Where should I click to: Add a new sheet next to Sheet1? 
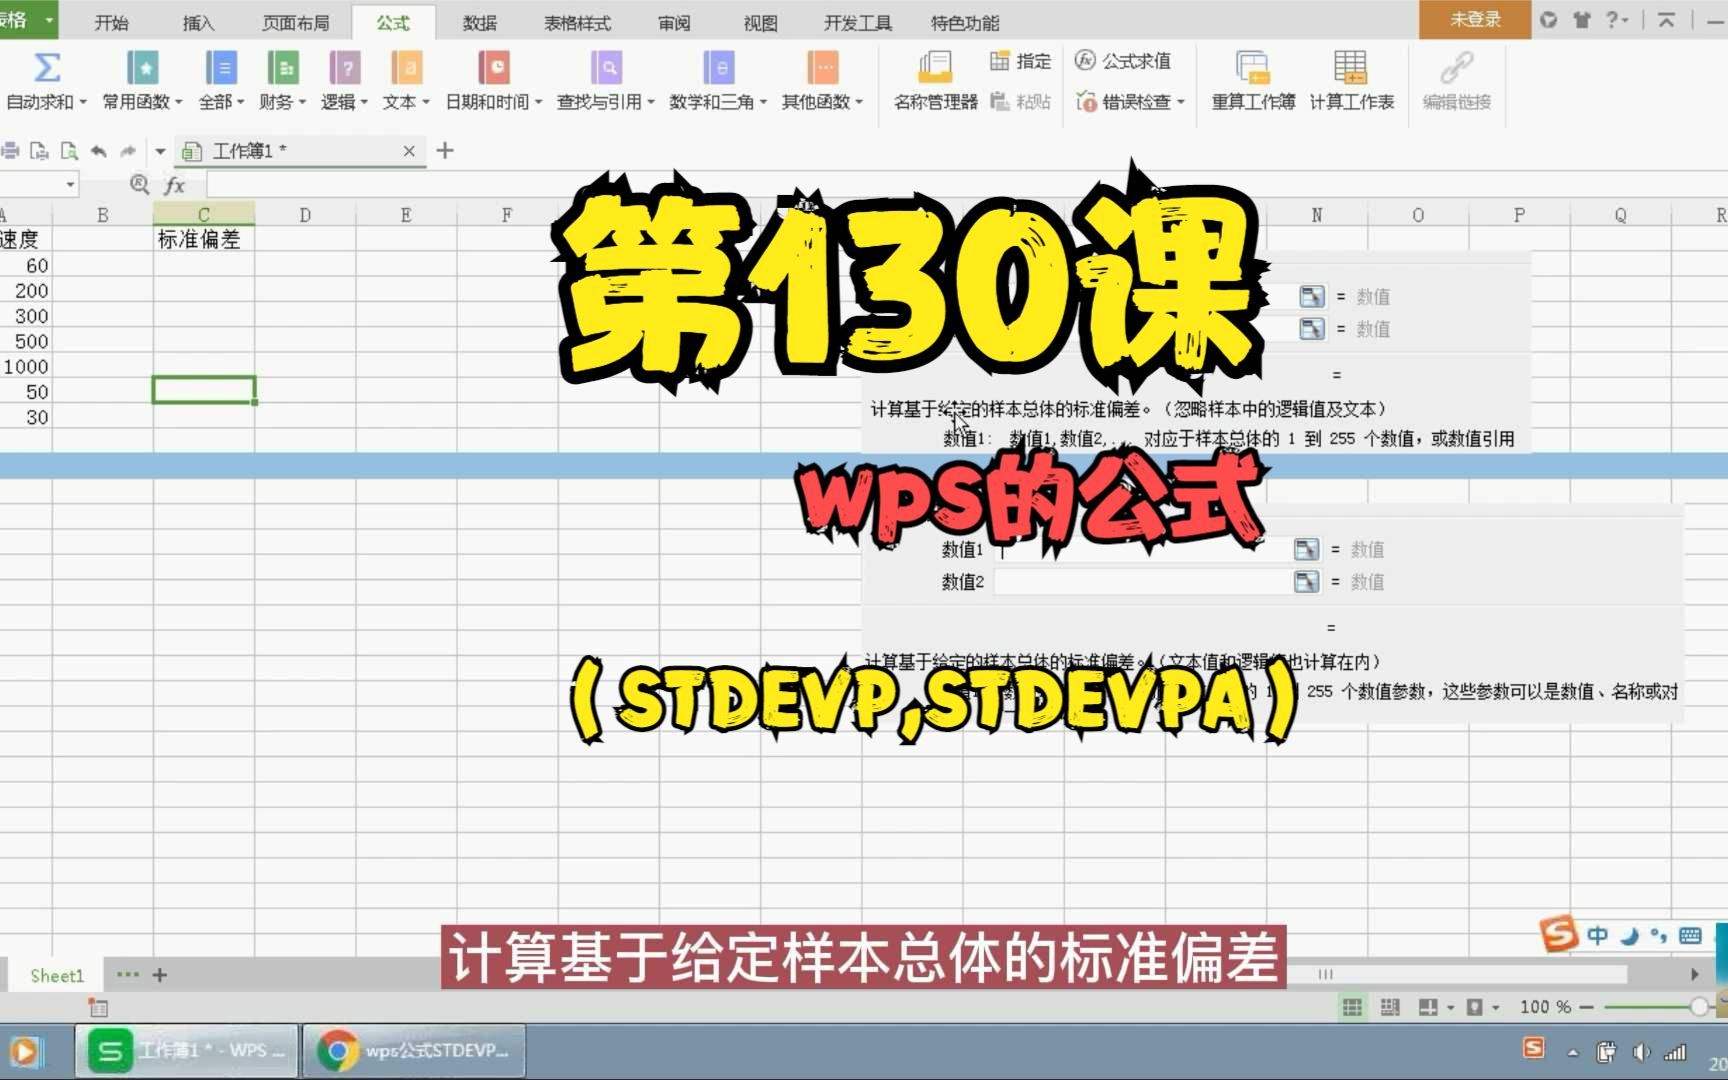[x=159, y=974]
